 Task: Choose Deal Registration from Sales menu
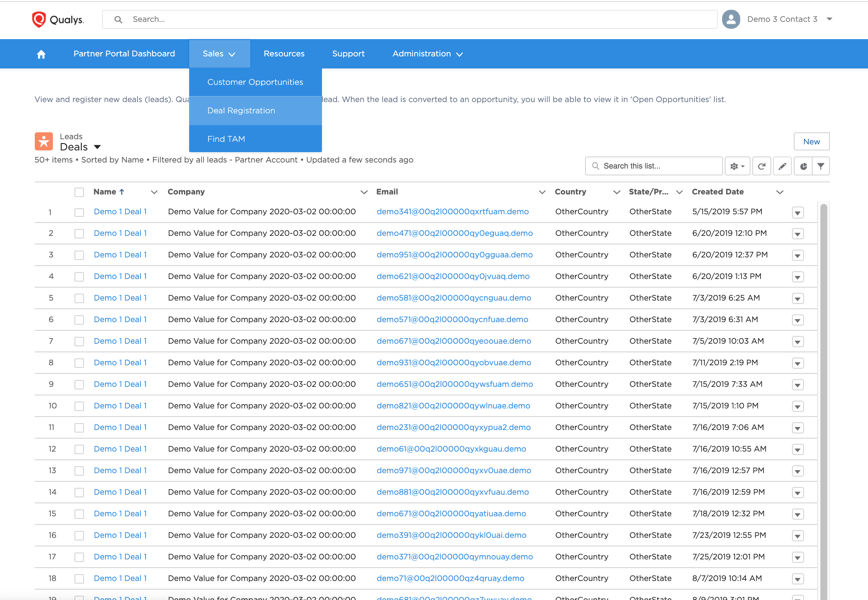(x=241, y=111)
